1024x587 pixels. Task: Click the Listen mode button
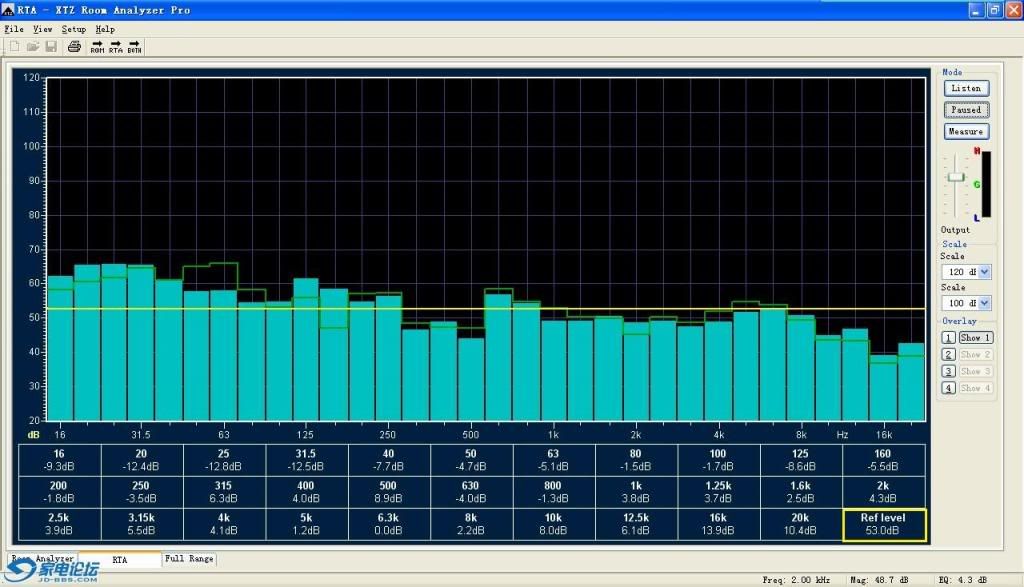967,88
